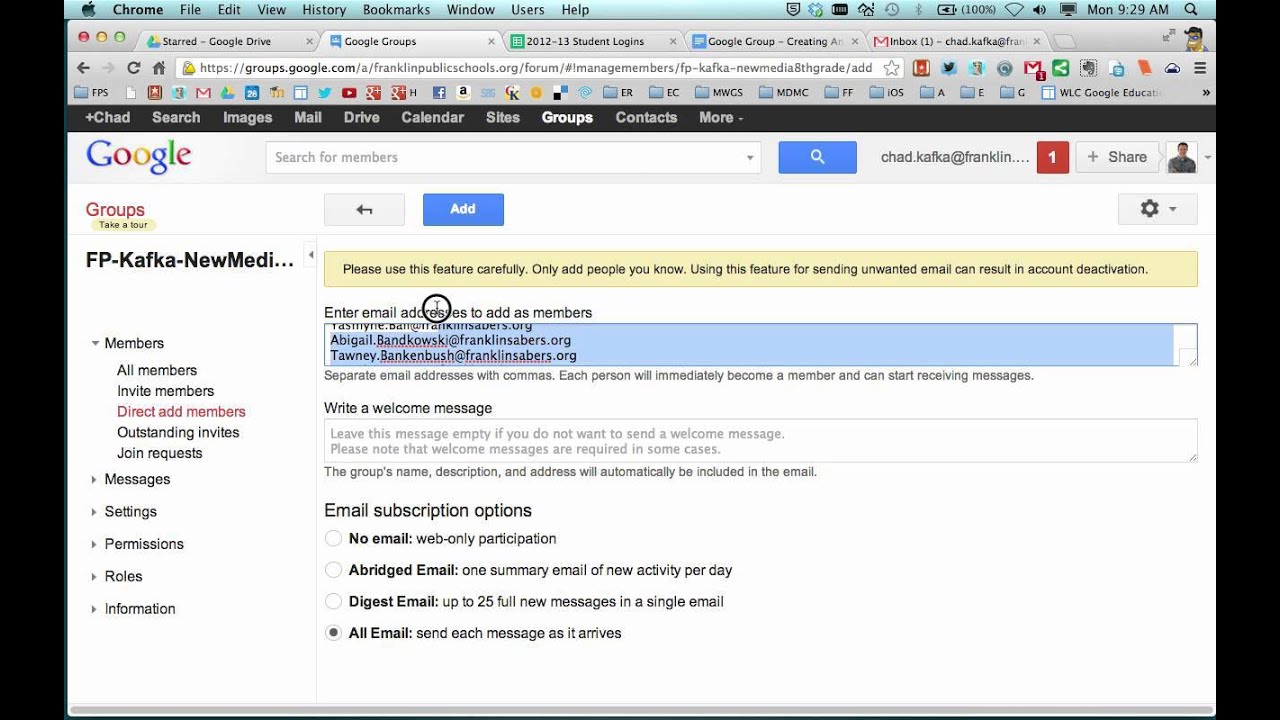This screenshot has width=1280, height=720.
Task: Open the Bookmarks menu in Chrome
Action: (397, 10)
